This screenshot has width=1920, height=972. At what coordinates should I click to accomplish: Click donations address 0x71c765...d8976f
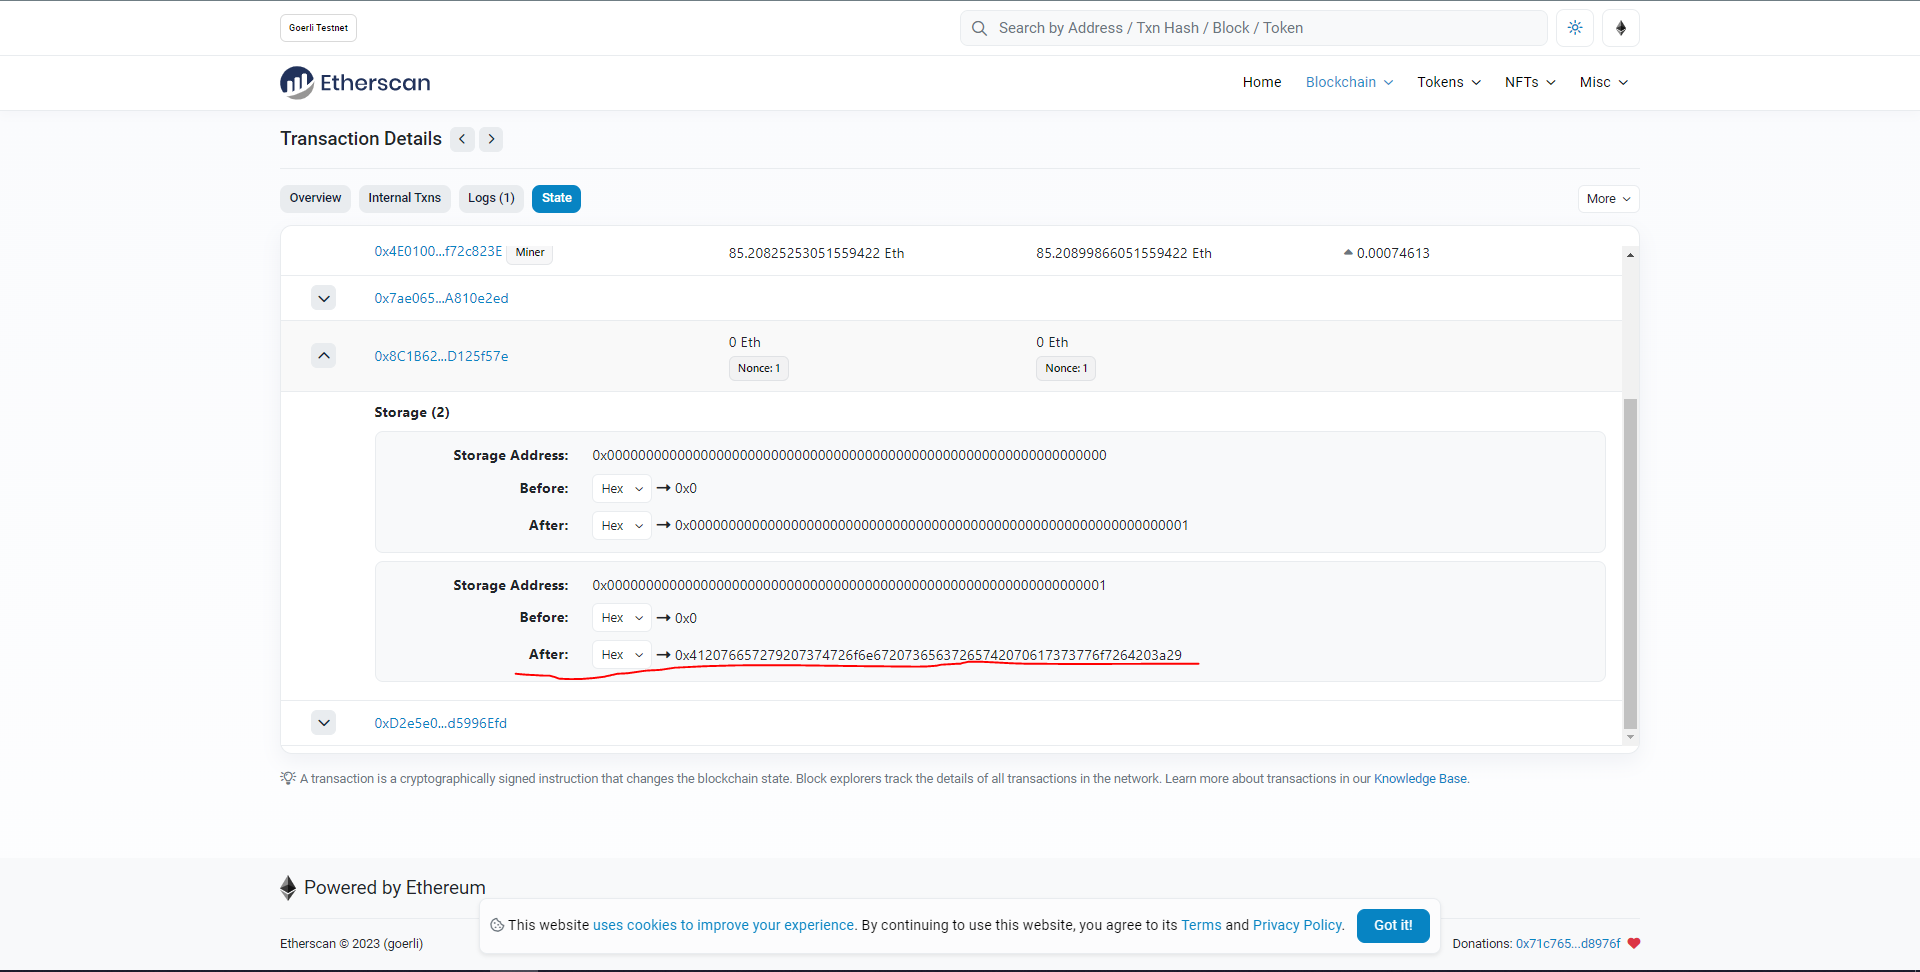click(x=1568, y=944)
